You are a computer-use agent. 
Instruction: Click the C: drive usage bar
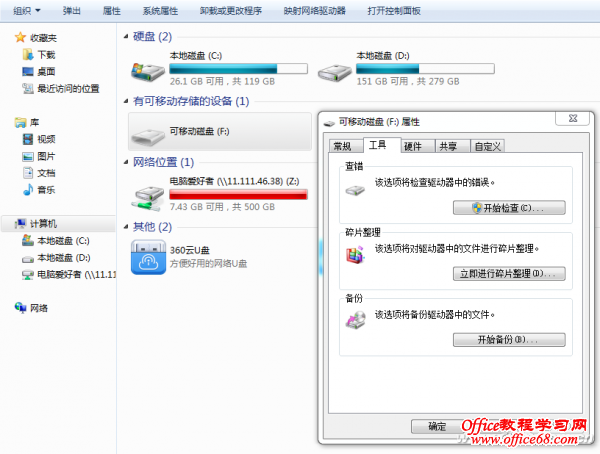point(238,69)
